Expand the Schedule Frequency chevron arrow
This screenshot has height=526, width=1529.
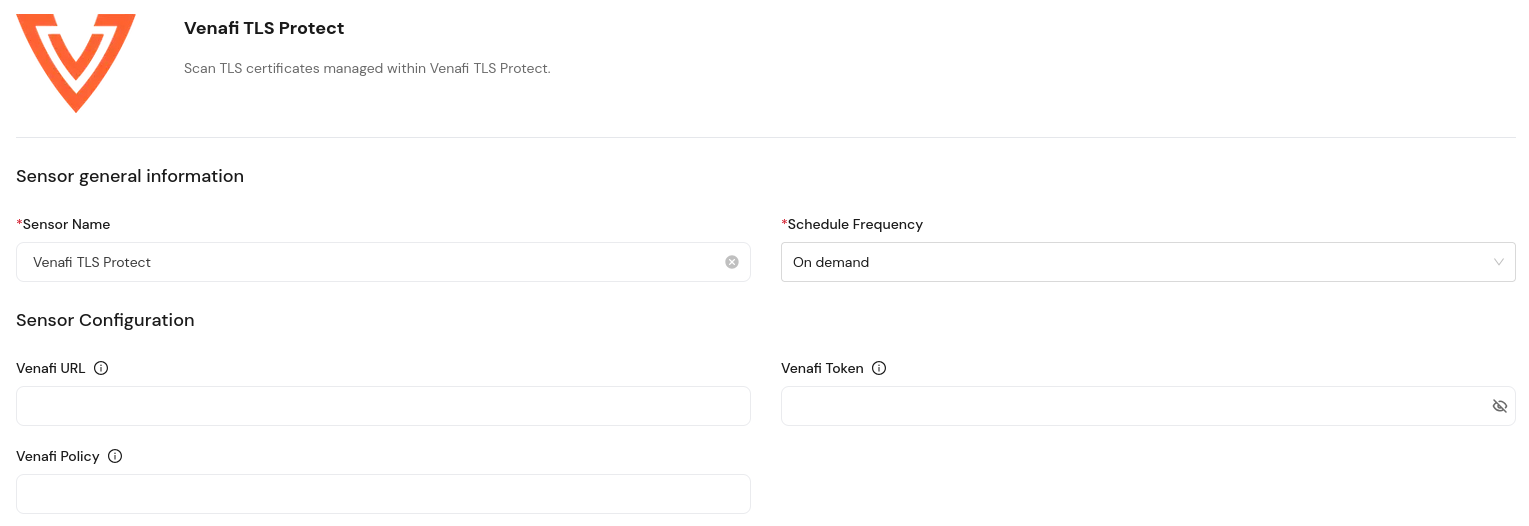click(x=1498, y=262)
